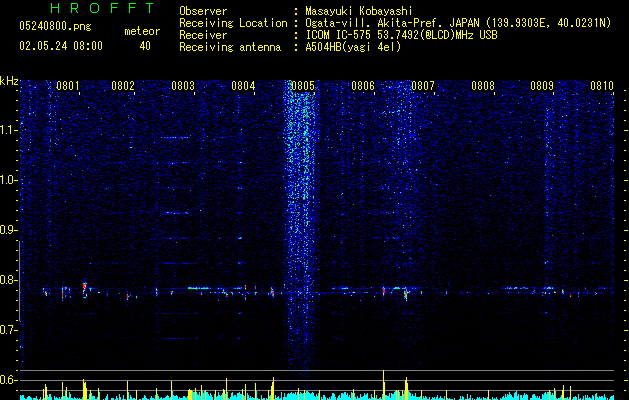Click the 0802 time marker

point(123,86)
